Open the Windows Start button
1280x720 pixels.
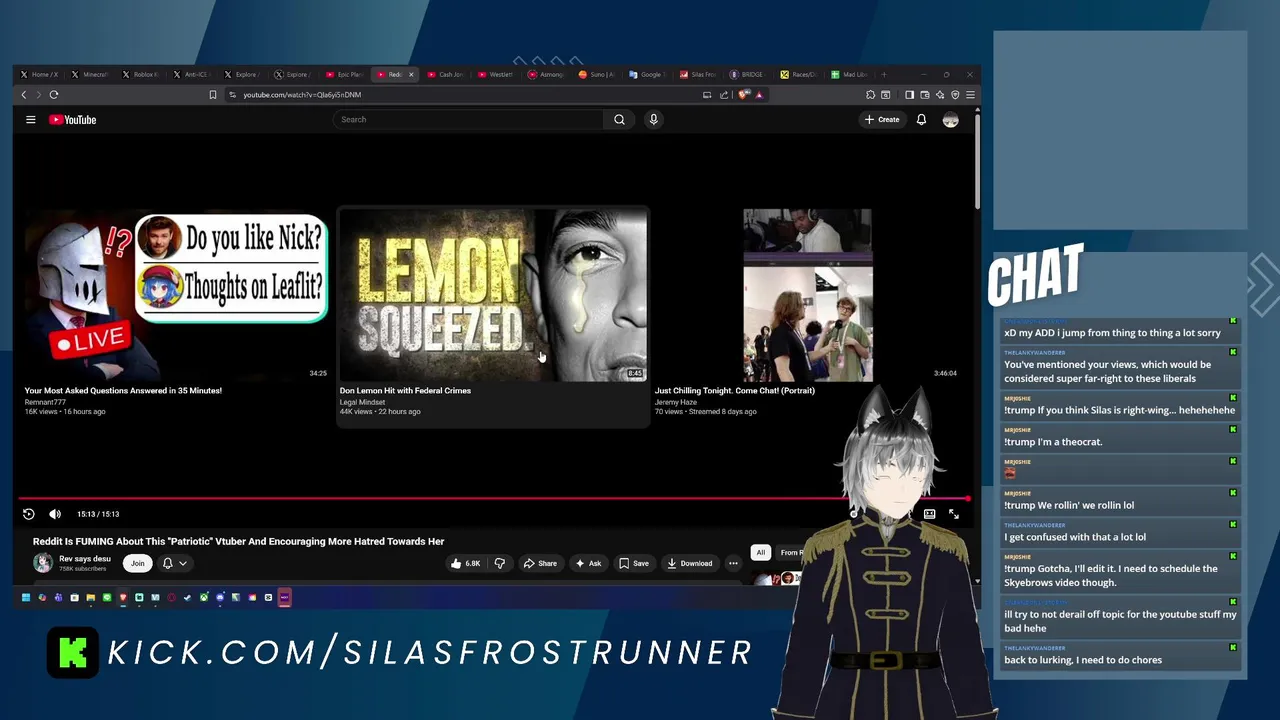coord(26,597)
